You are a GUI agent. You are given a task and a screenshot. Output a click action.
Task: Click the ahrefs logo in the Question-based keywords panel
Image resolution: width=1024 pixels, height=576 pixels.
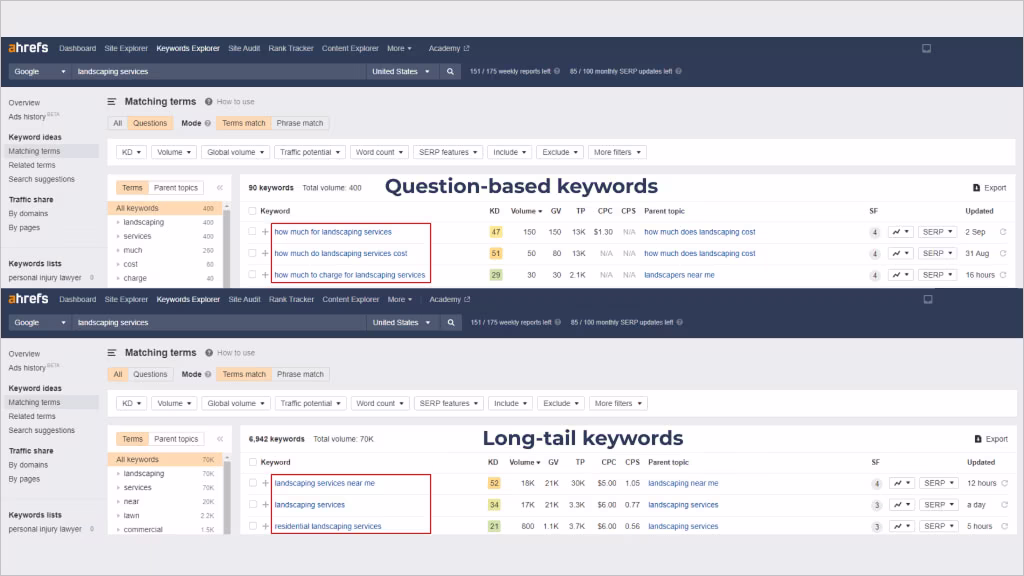28,48
